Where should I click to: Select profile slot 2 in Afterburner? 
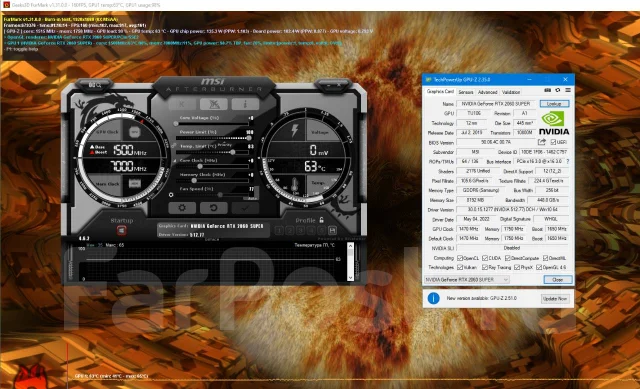(290, 231)
